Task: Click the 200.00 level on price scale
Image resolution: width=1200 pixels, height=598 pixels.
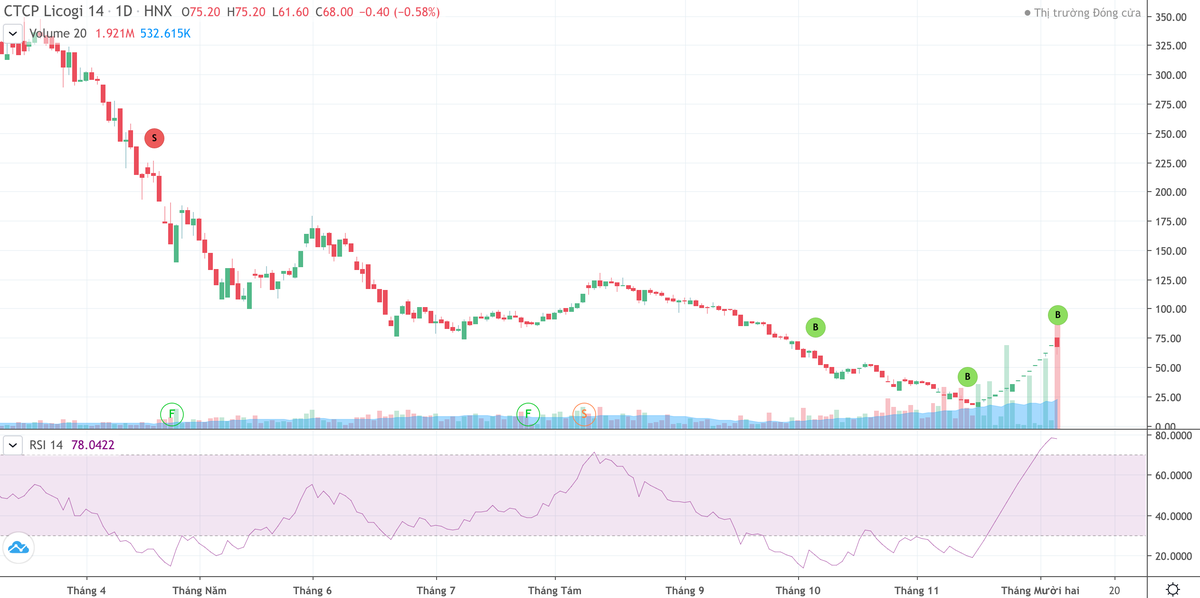Action: click(1170, 192)
